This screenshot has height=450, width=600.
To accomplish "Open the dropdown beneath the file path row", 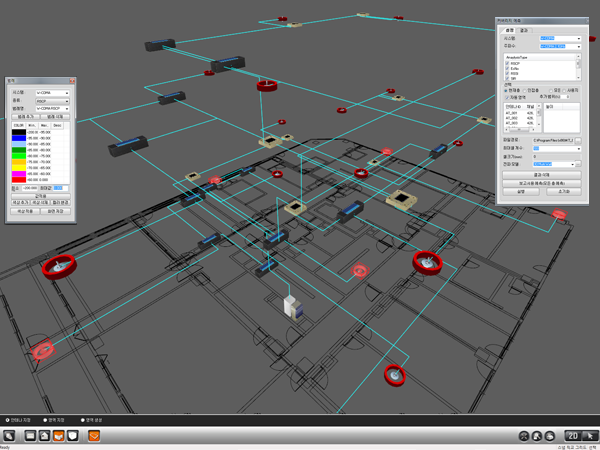I will 557,148.
